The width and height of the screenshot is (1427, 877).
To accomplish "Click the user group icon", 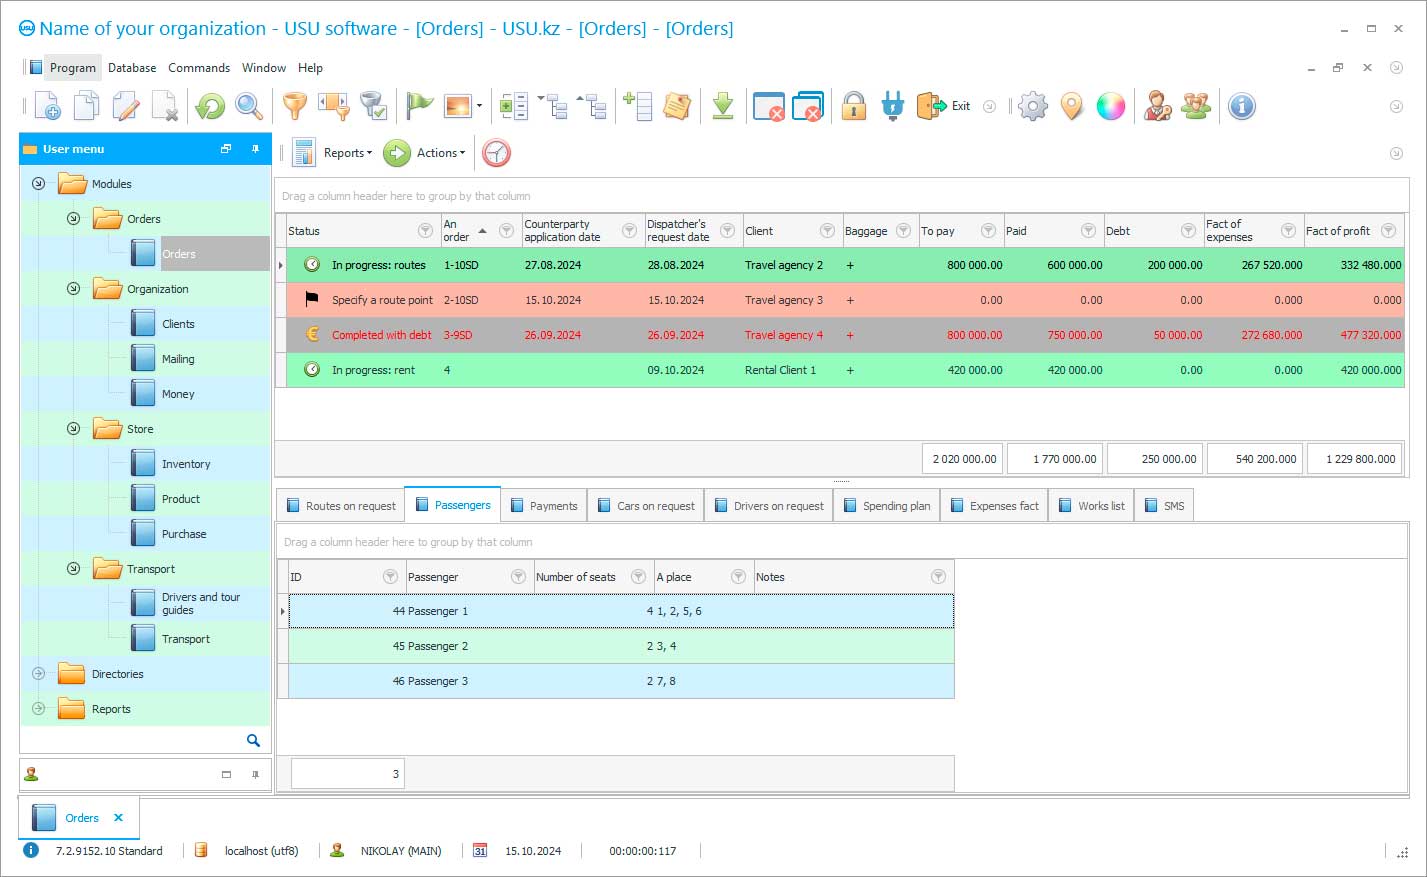I will pos(1196,106).
